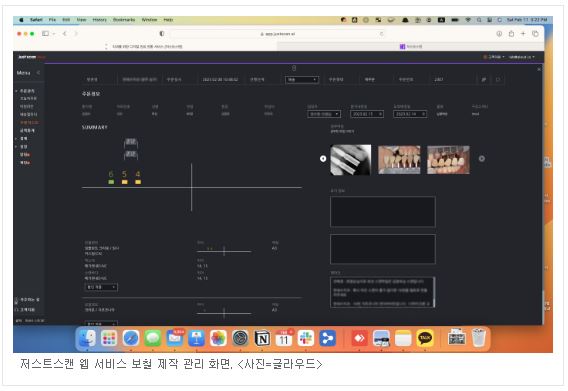Viewport: 568px width, 391px height.
Task: Launch KakaoTalk from the dock
Action: tap(425, 338)
